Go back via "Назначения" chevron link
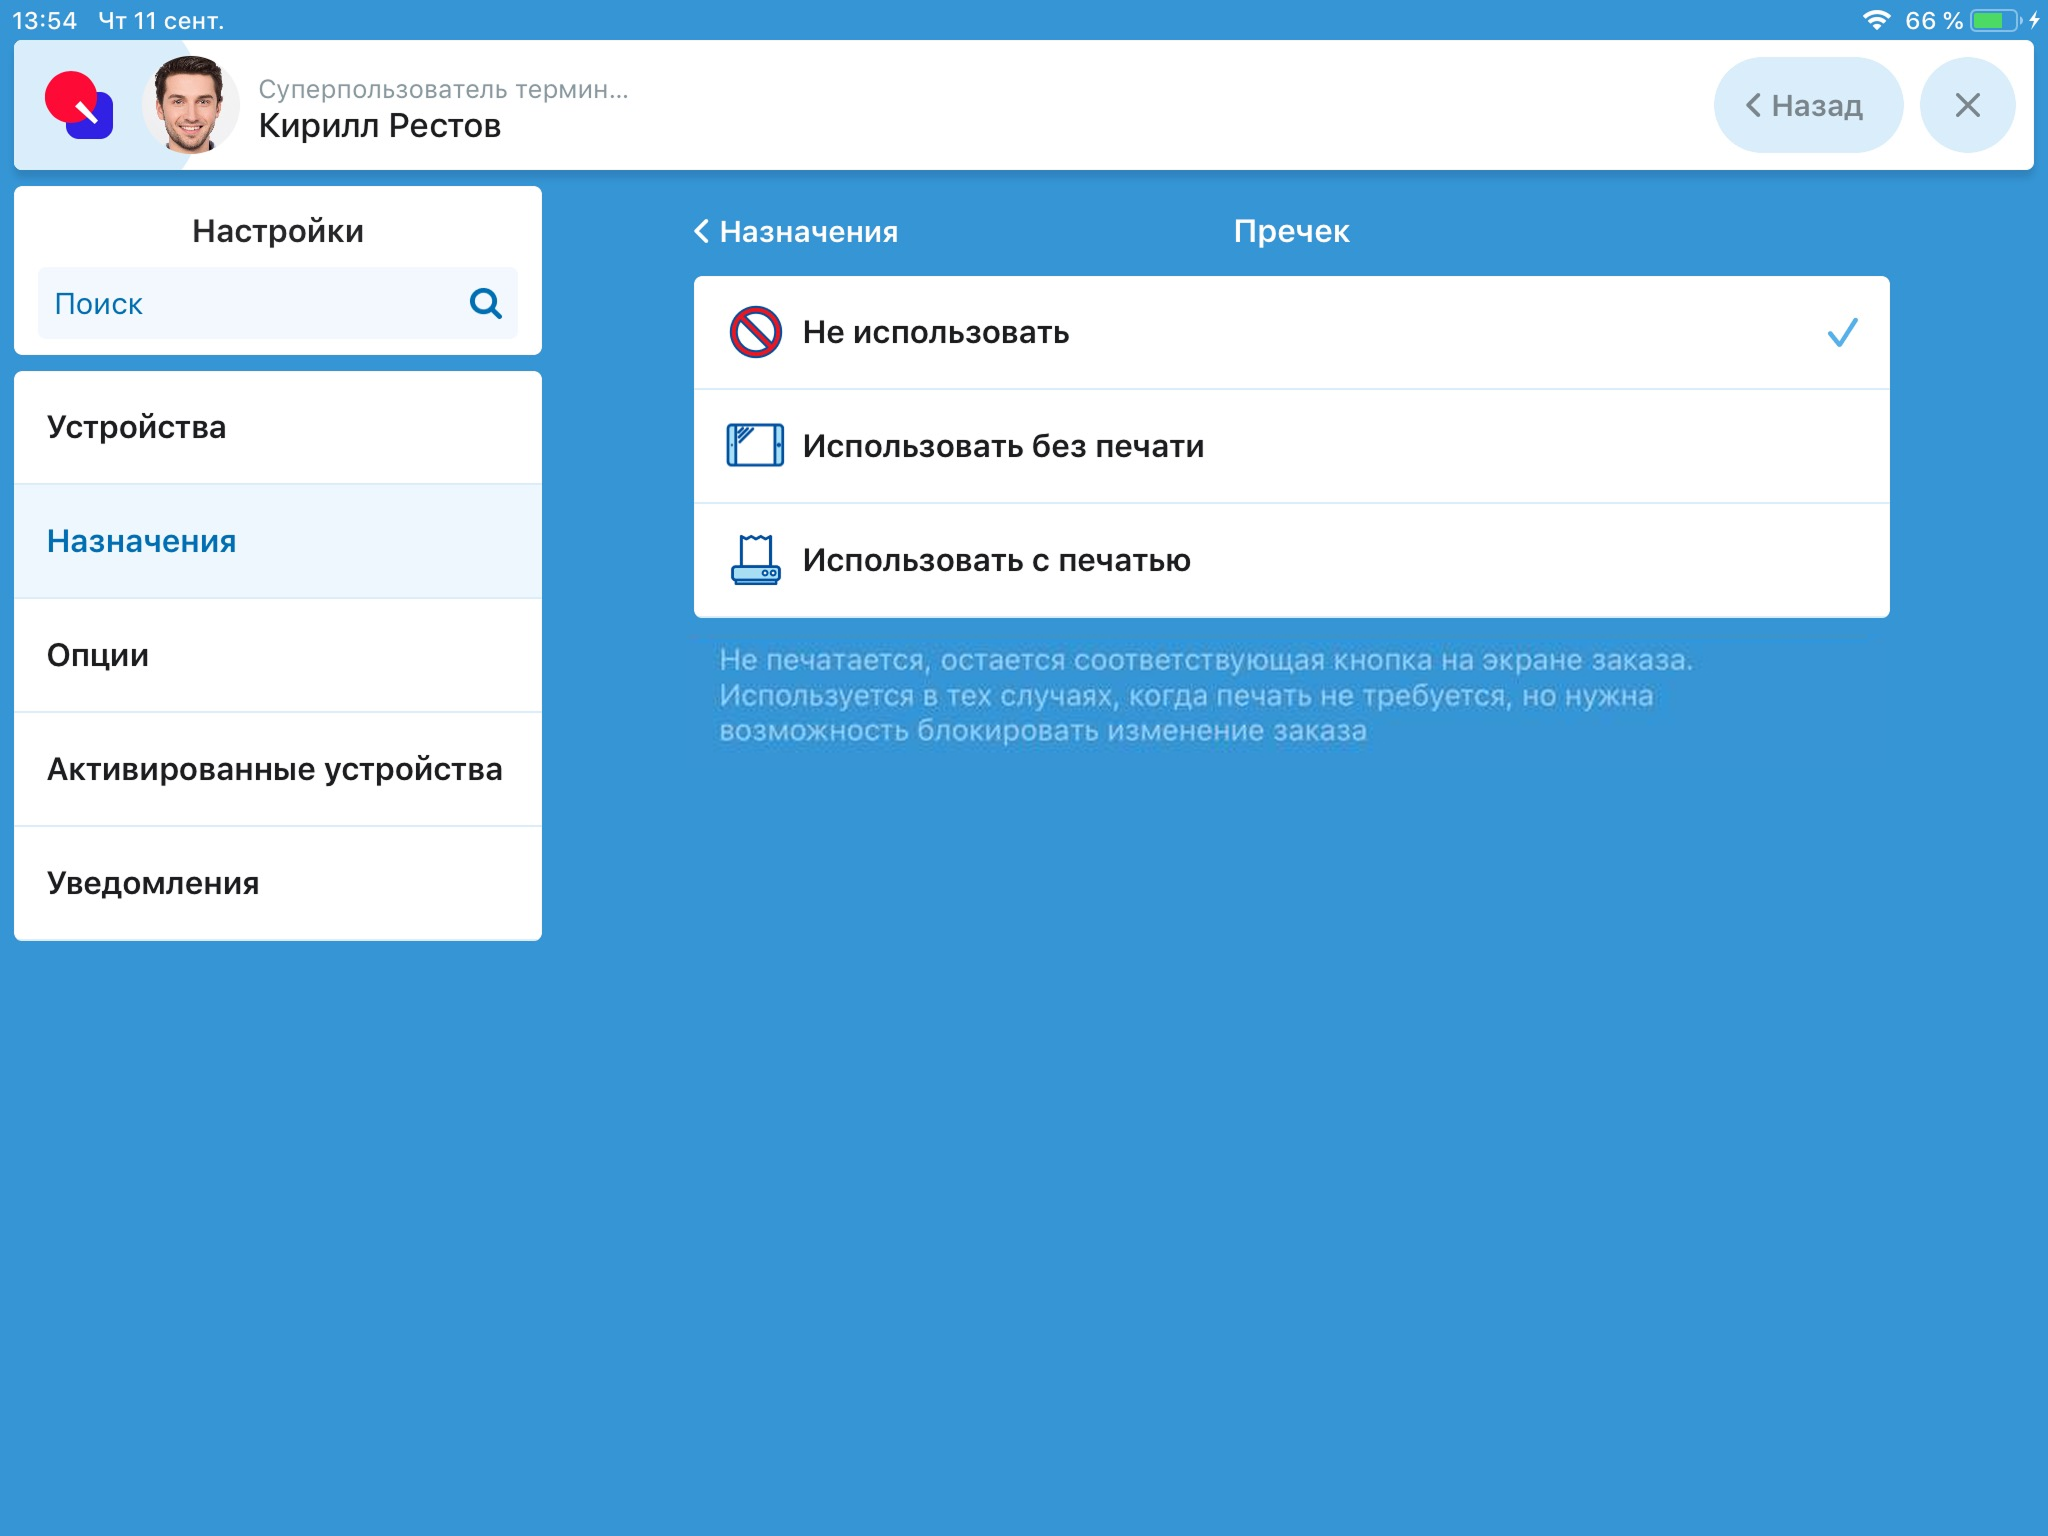Image resolution: width=2048 pixels, height=1536 pixels. click(797, 232)
